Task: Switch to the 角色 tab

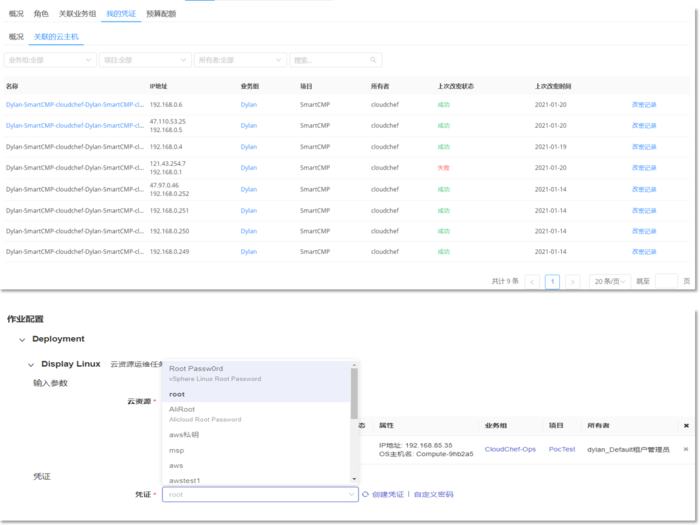Action: [41, 14]
